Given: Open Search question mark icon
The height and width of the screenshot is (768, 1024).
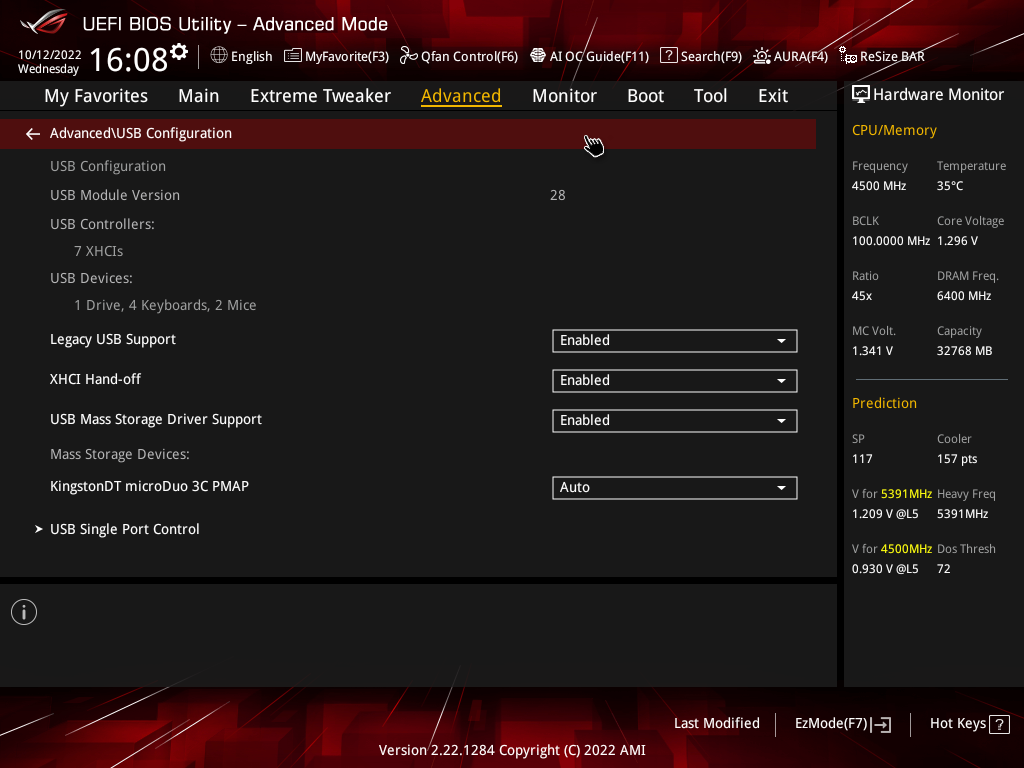Looking at the screenshot, I should (x=669, y=56).
